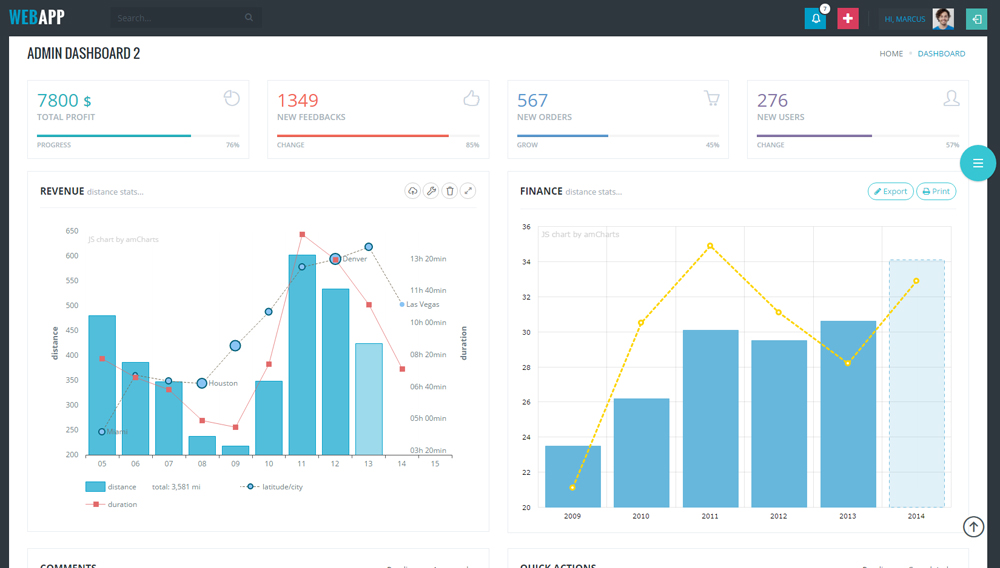Click the '7800 $' total profit value

64,100
